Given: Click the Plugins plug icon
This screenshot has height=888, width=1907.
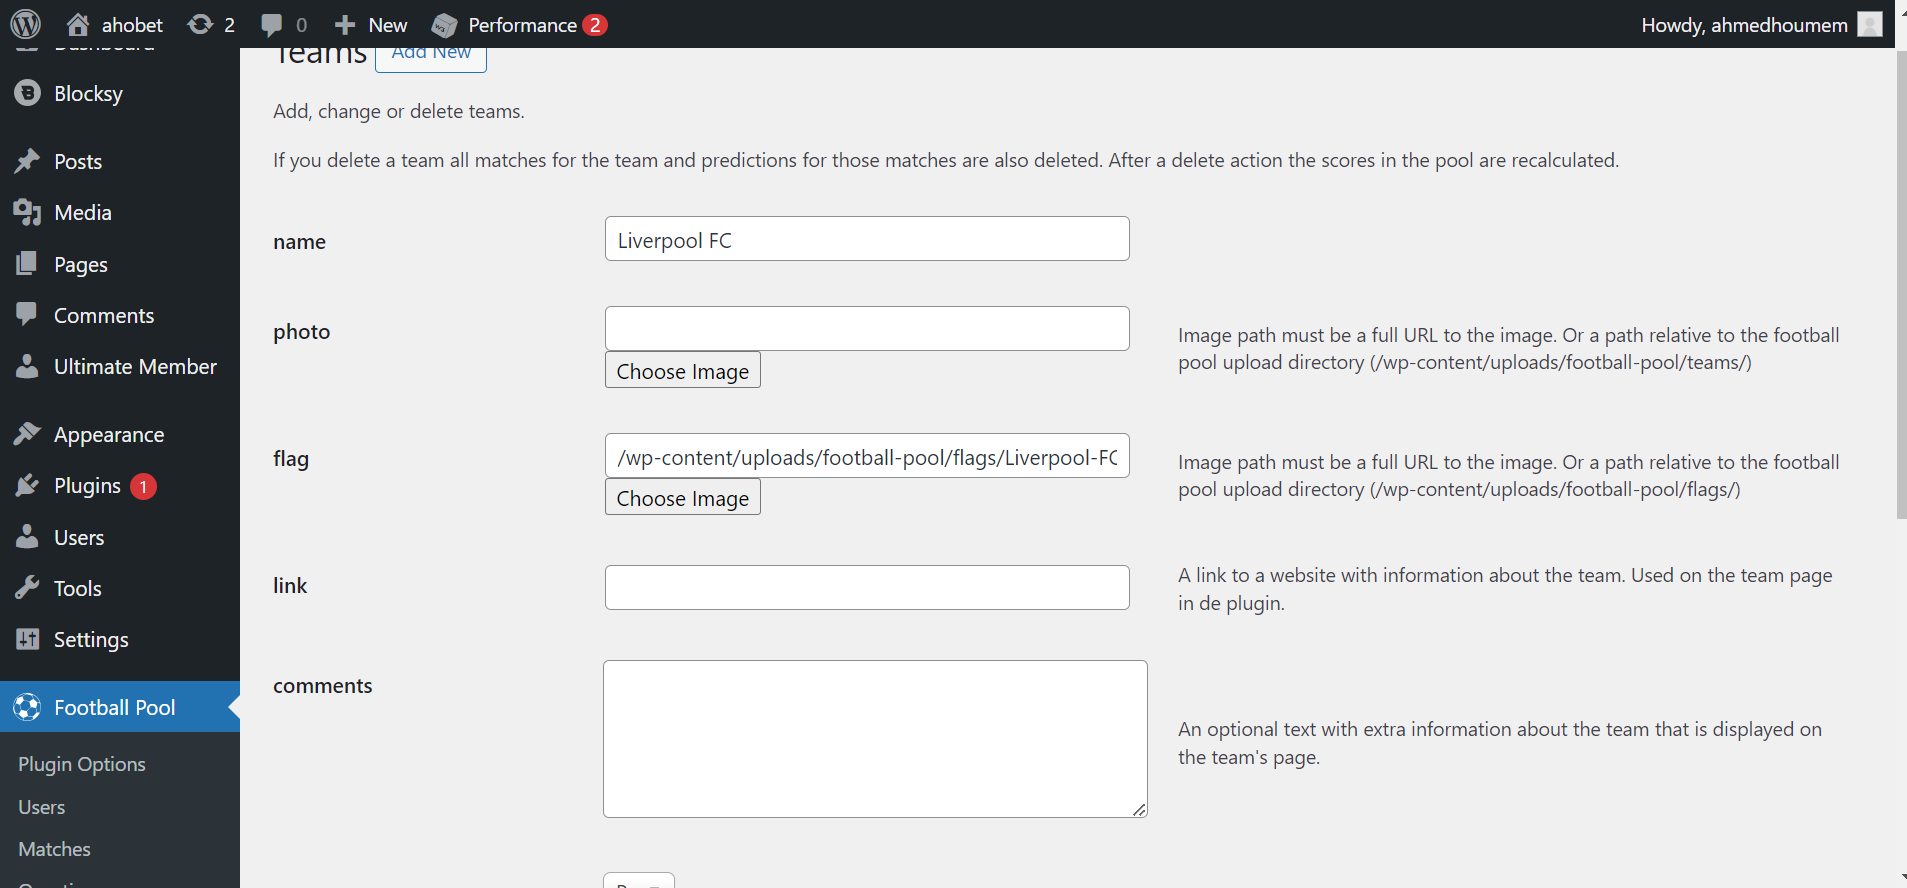Looking at the screenshot, I should [27, 485].
